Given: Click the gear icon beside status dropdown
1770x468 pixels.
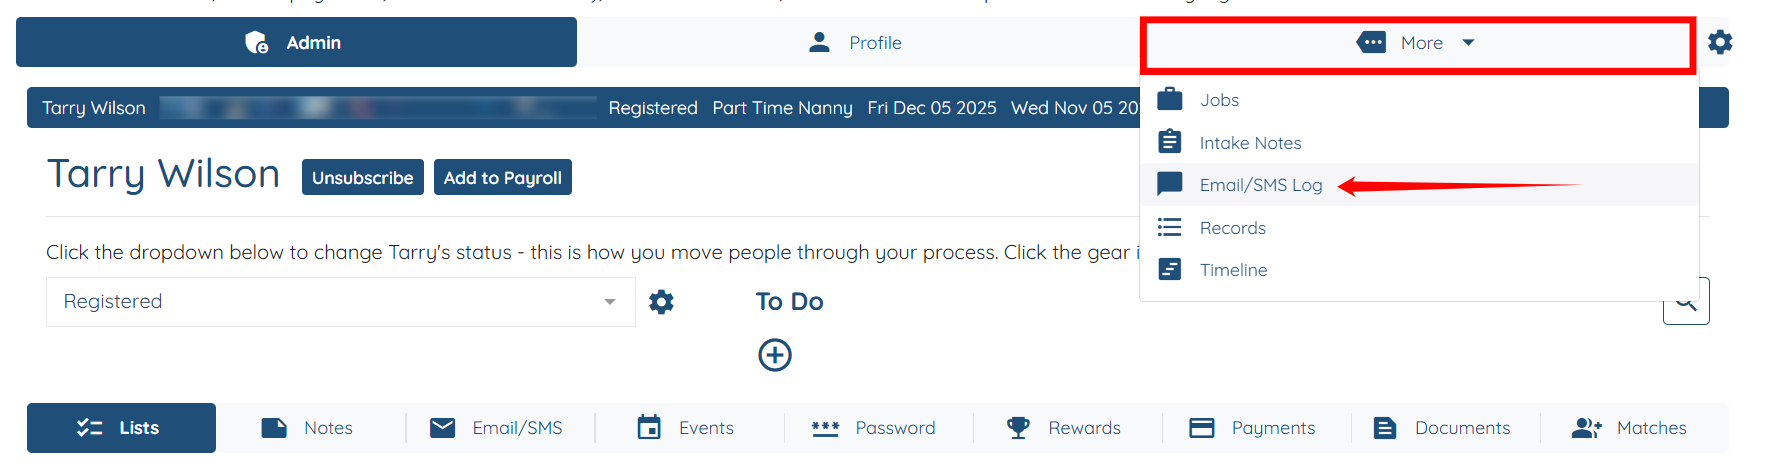Looking at the screenshot, I should [x=661, y=302].
